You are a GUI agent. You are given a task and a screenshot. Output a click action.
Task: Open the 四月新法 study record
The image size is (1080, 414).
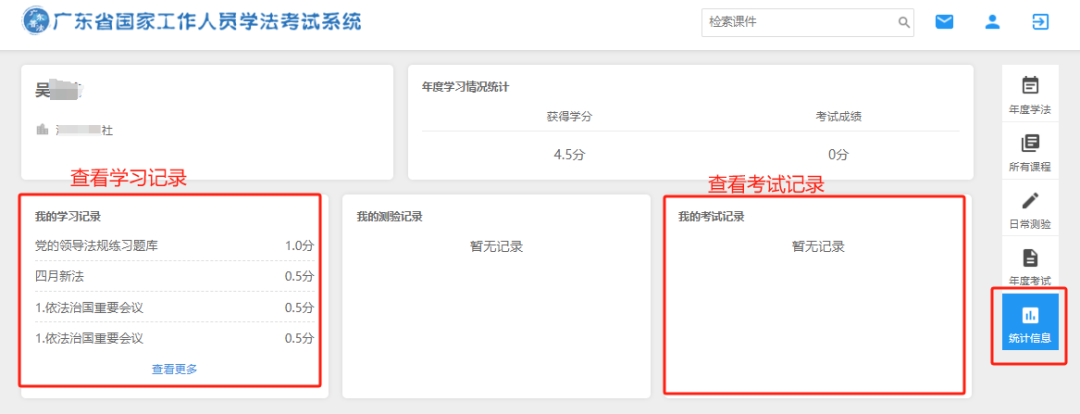[x=60, y=276]
